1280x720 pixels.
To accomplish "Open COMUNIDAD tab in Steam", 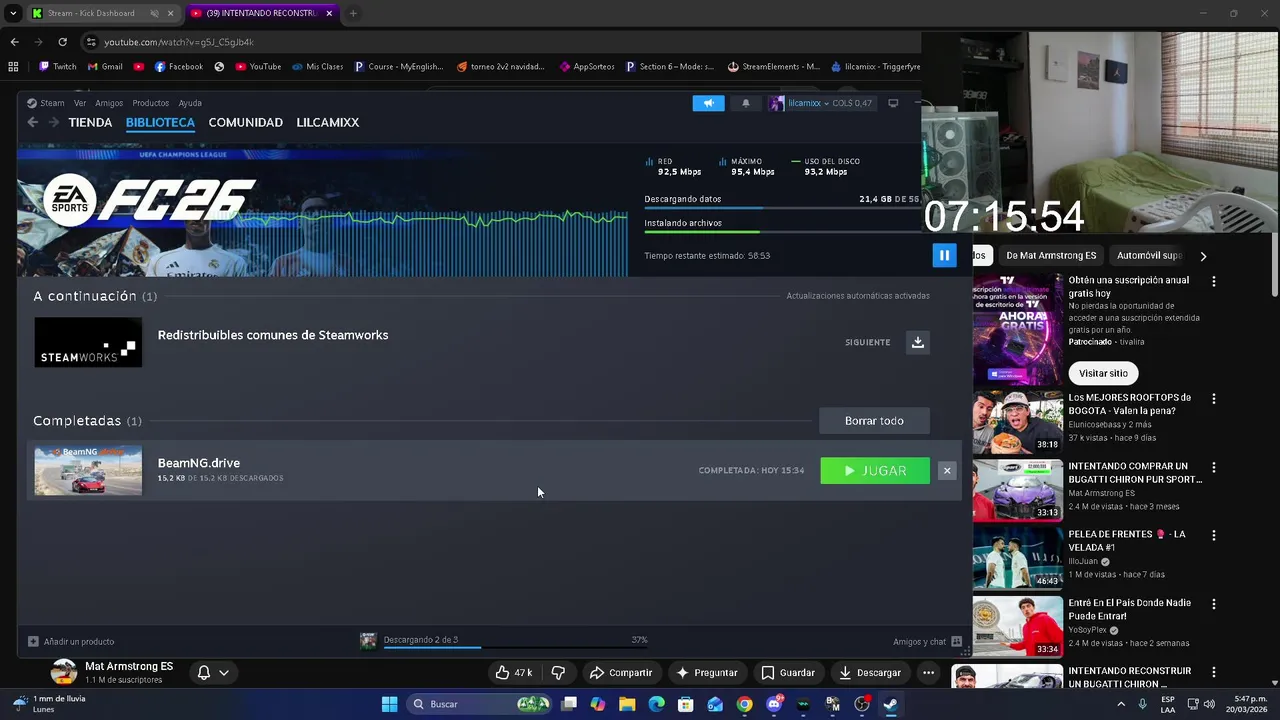I will pos(245,122).
